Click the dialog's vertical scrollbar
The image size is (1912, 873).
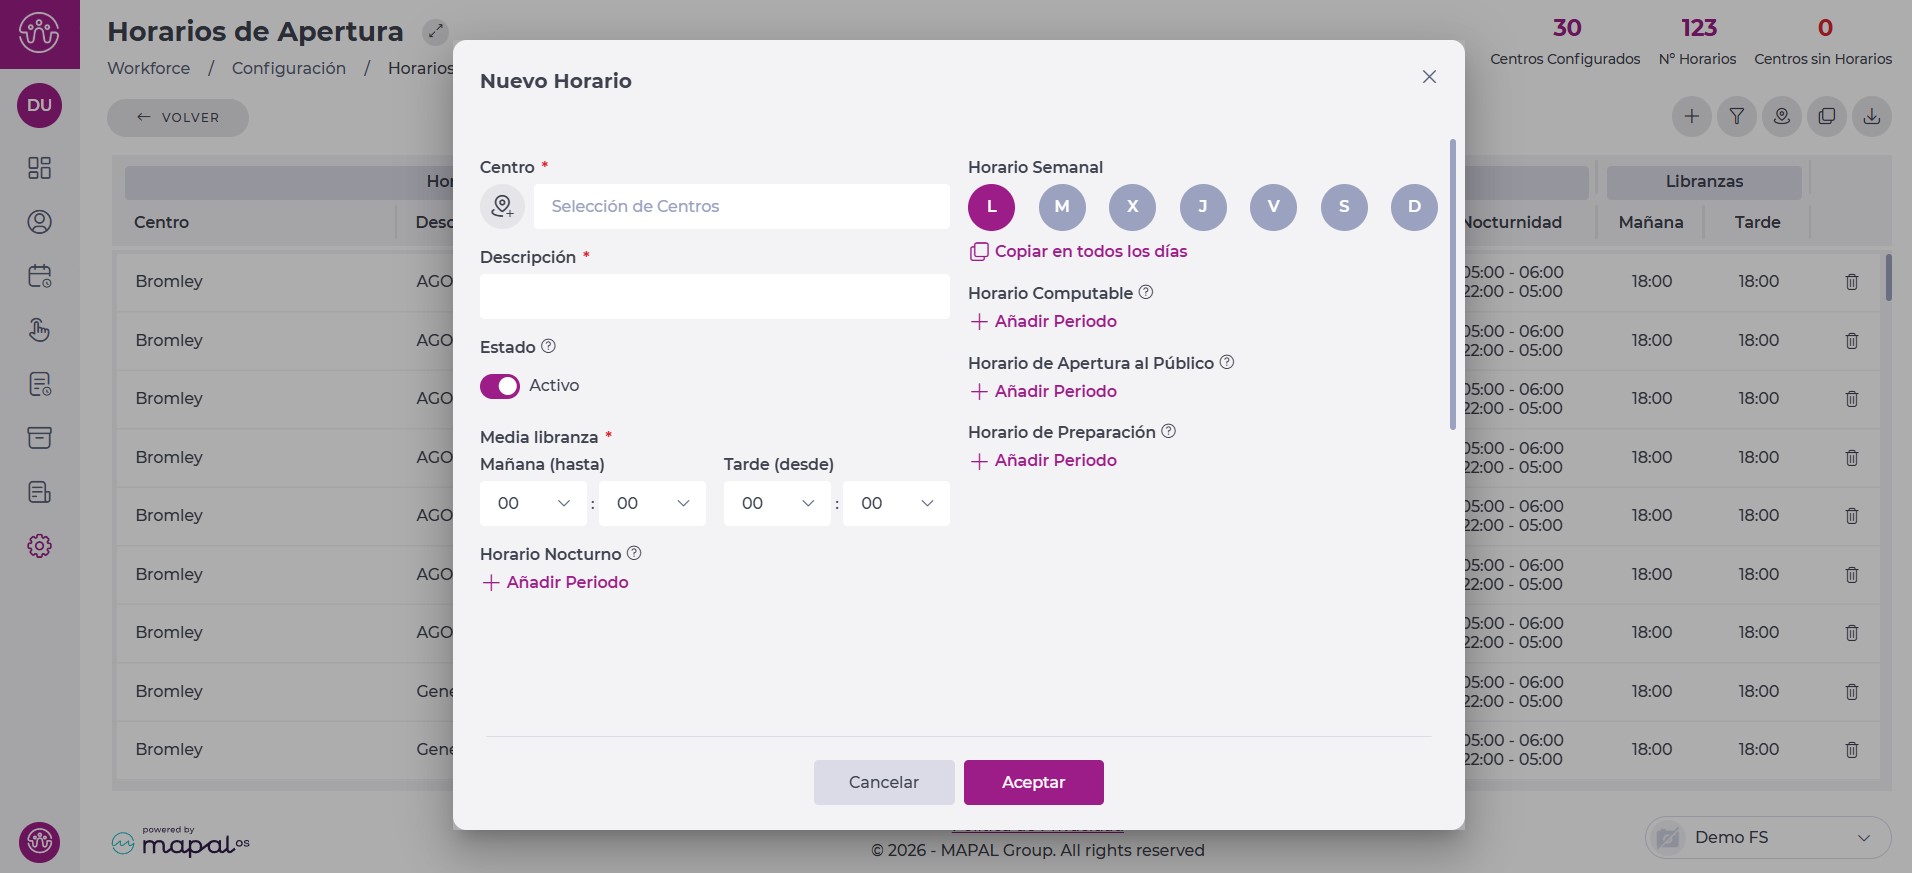click(x=1452, y=285)
